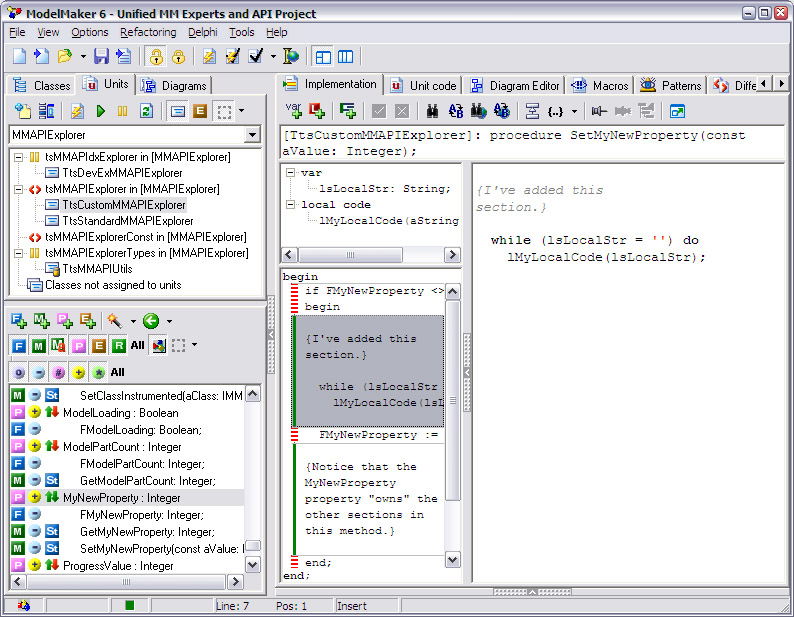Screen dimensions: 794x617
Task: Click the Add Method (M+) icon
Action: (x=42, y=321)
